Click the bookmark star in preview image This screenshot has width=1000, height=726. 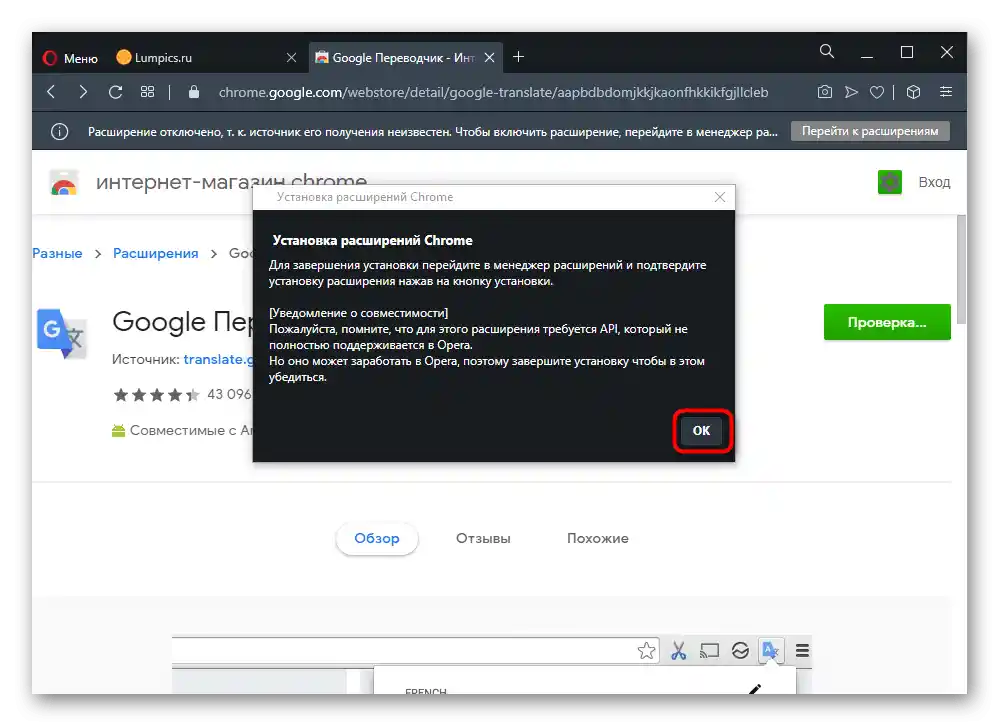point(646,651)
